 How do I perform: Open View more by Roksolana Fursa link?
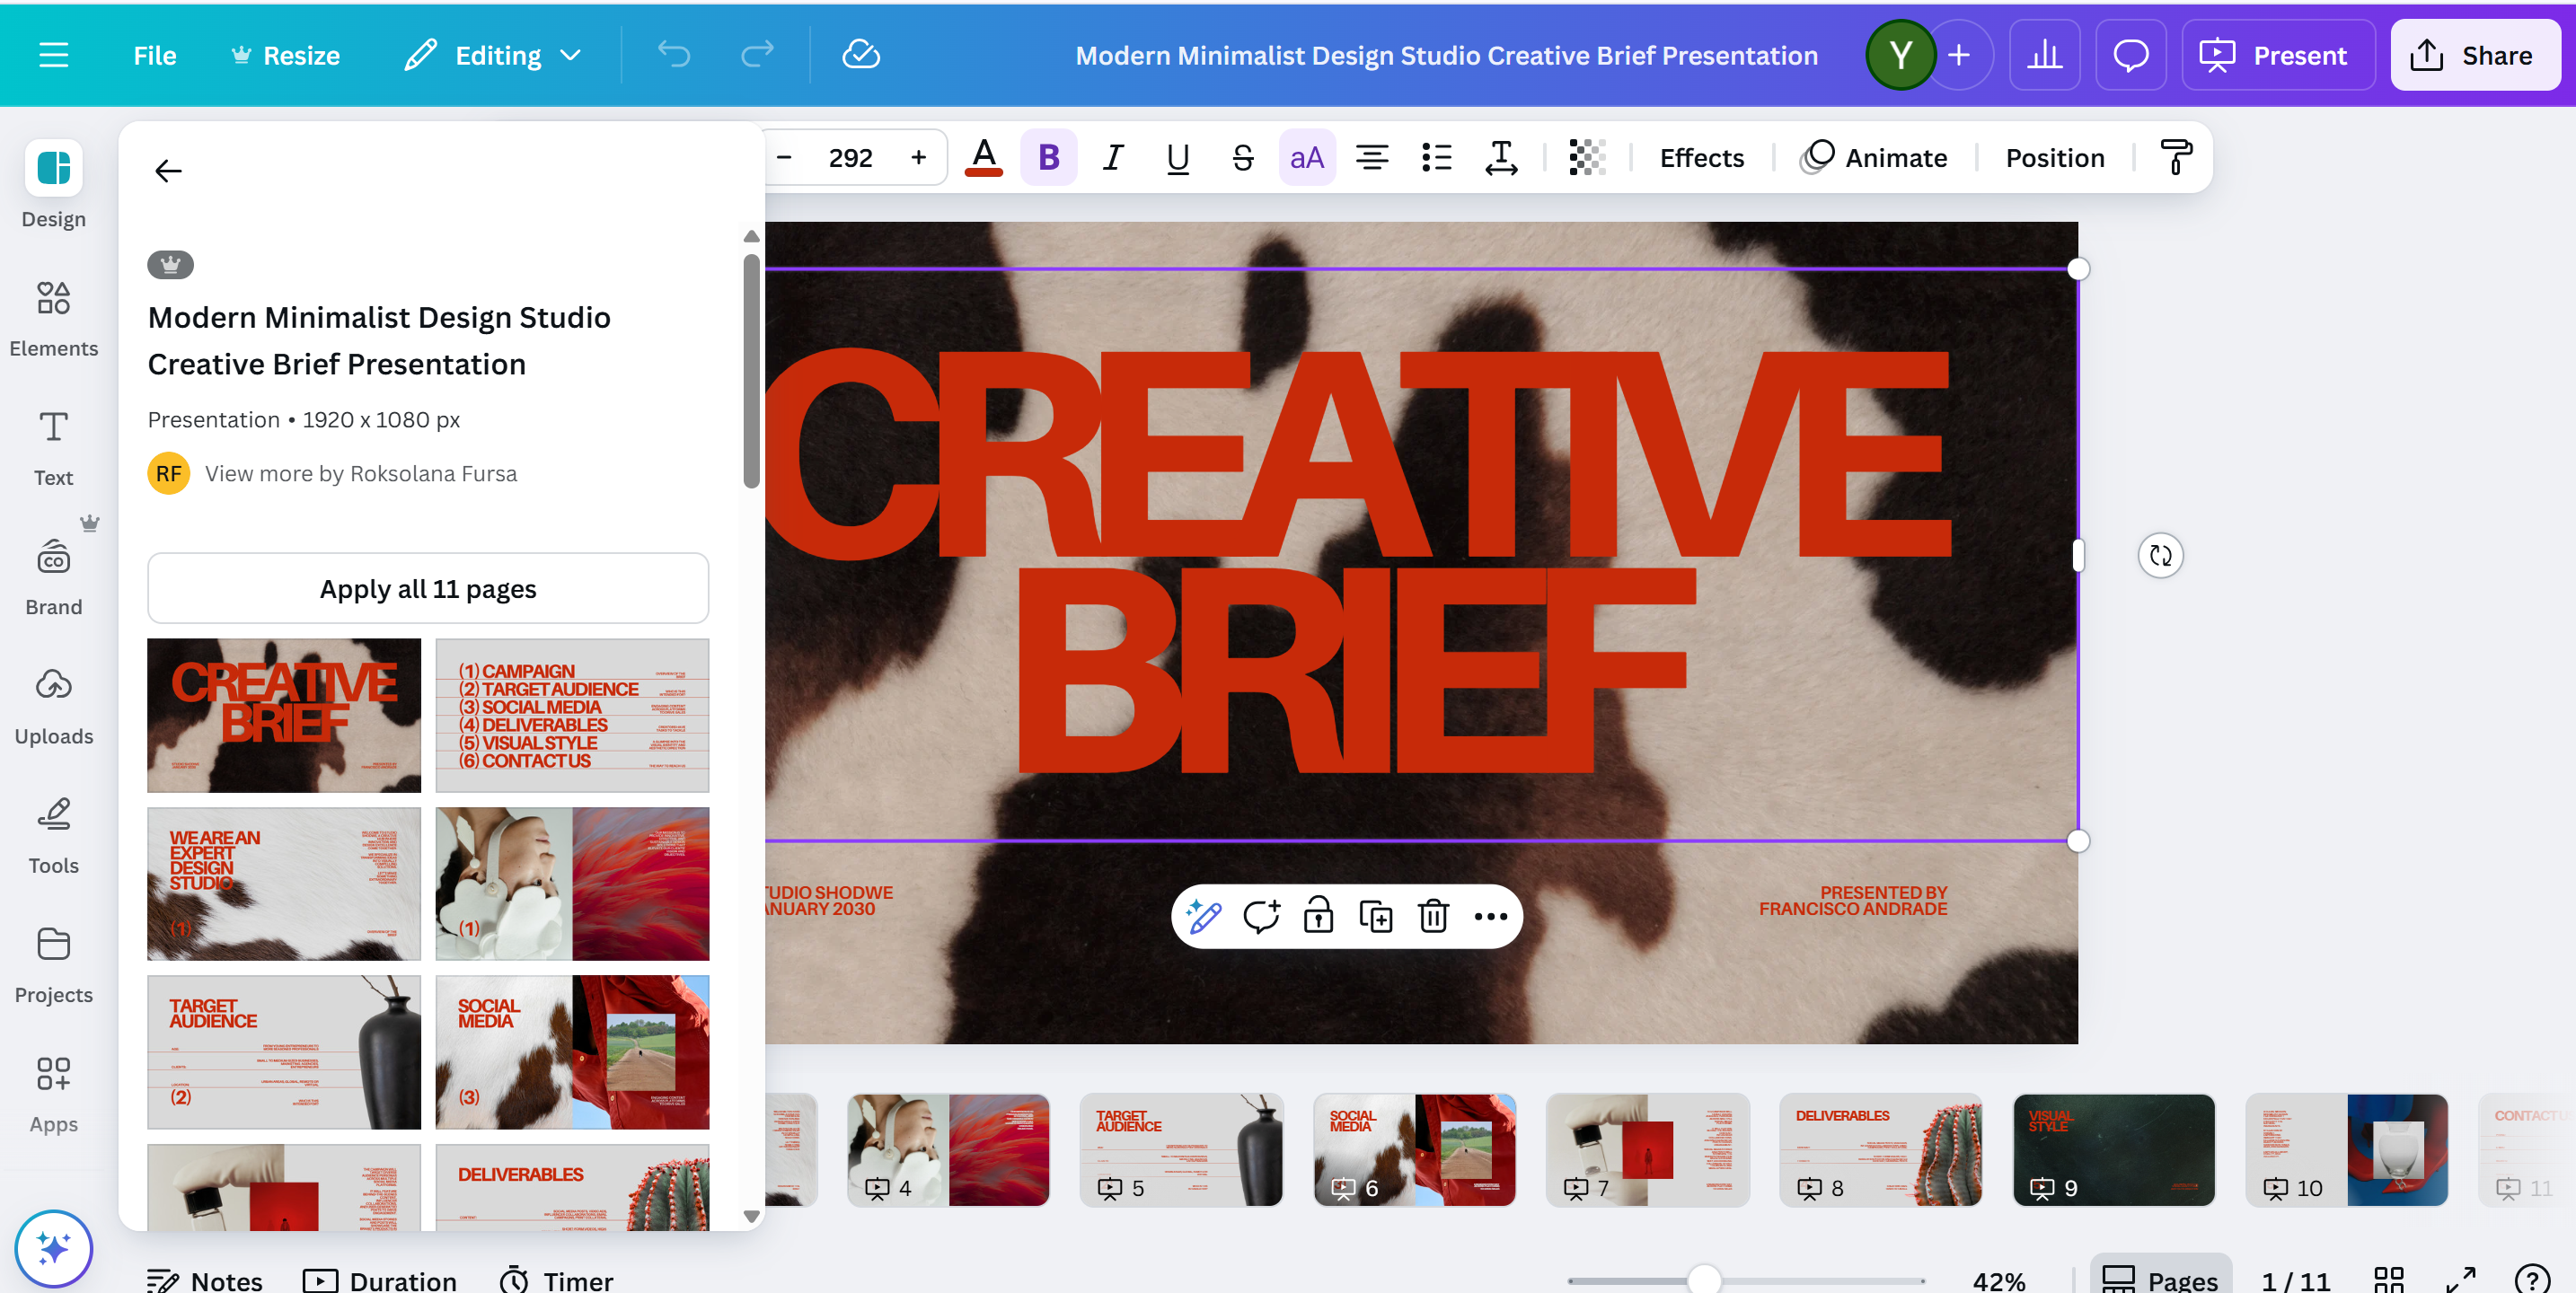[360, 473]
